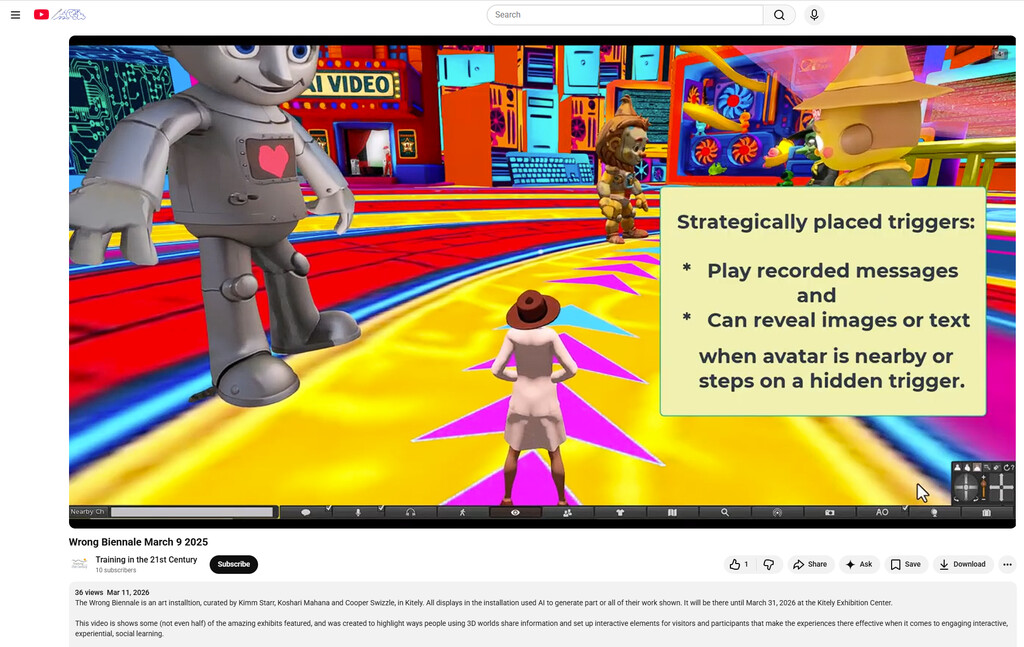Open the YouTube hamburger guide menu

pos(15,15)
